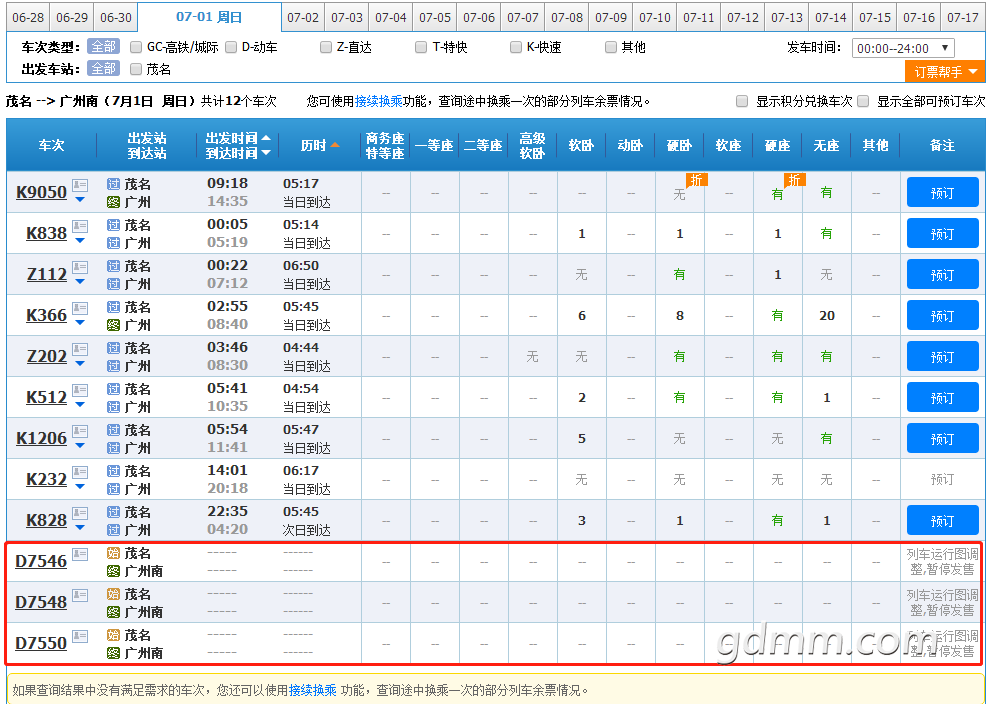Tick the 茂名 departure station checkbox
This screenshot has height=704, width=986.
(136, 69)
